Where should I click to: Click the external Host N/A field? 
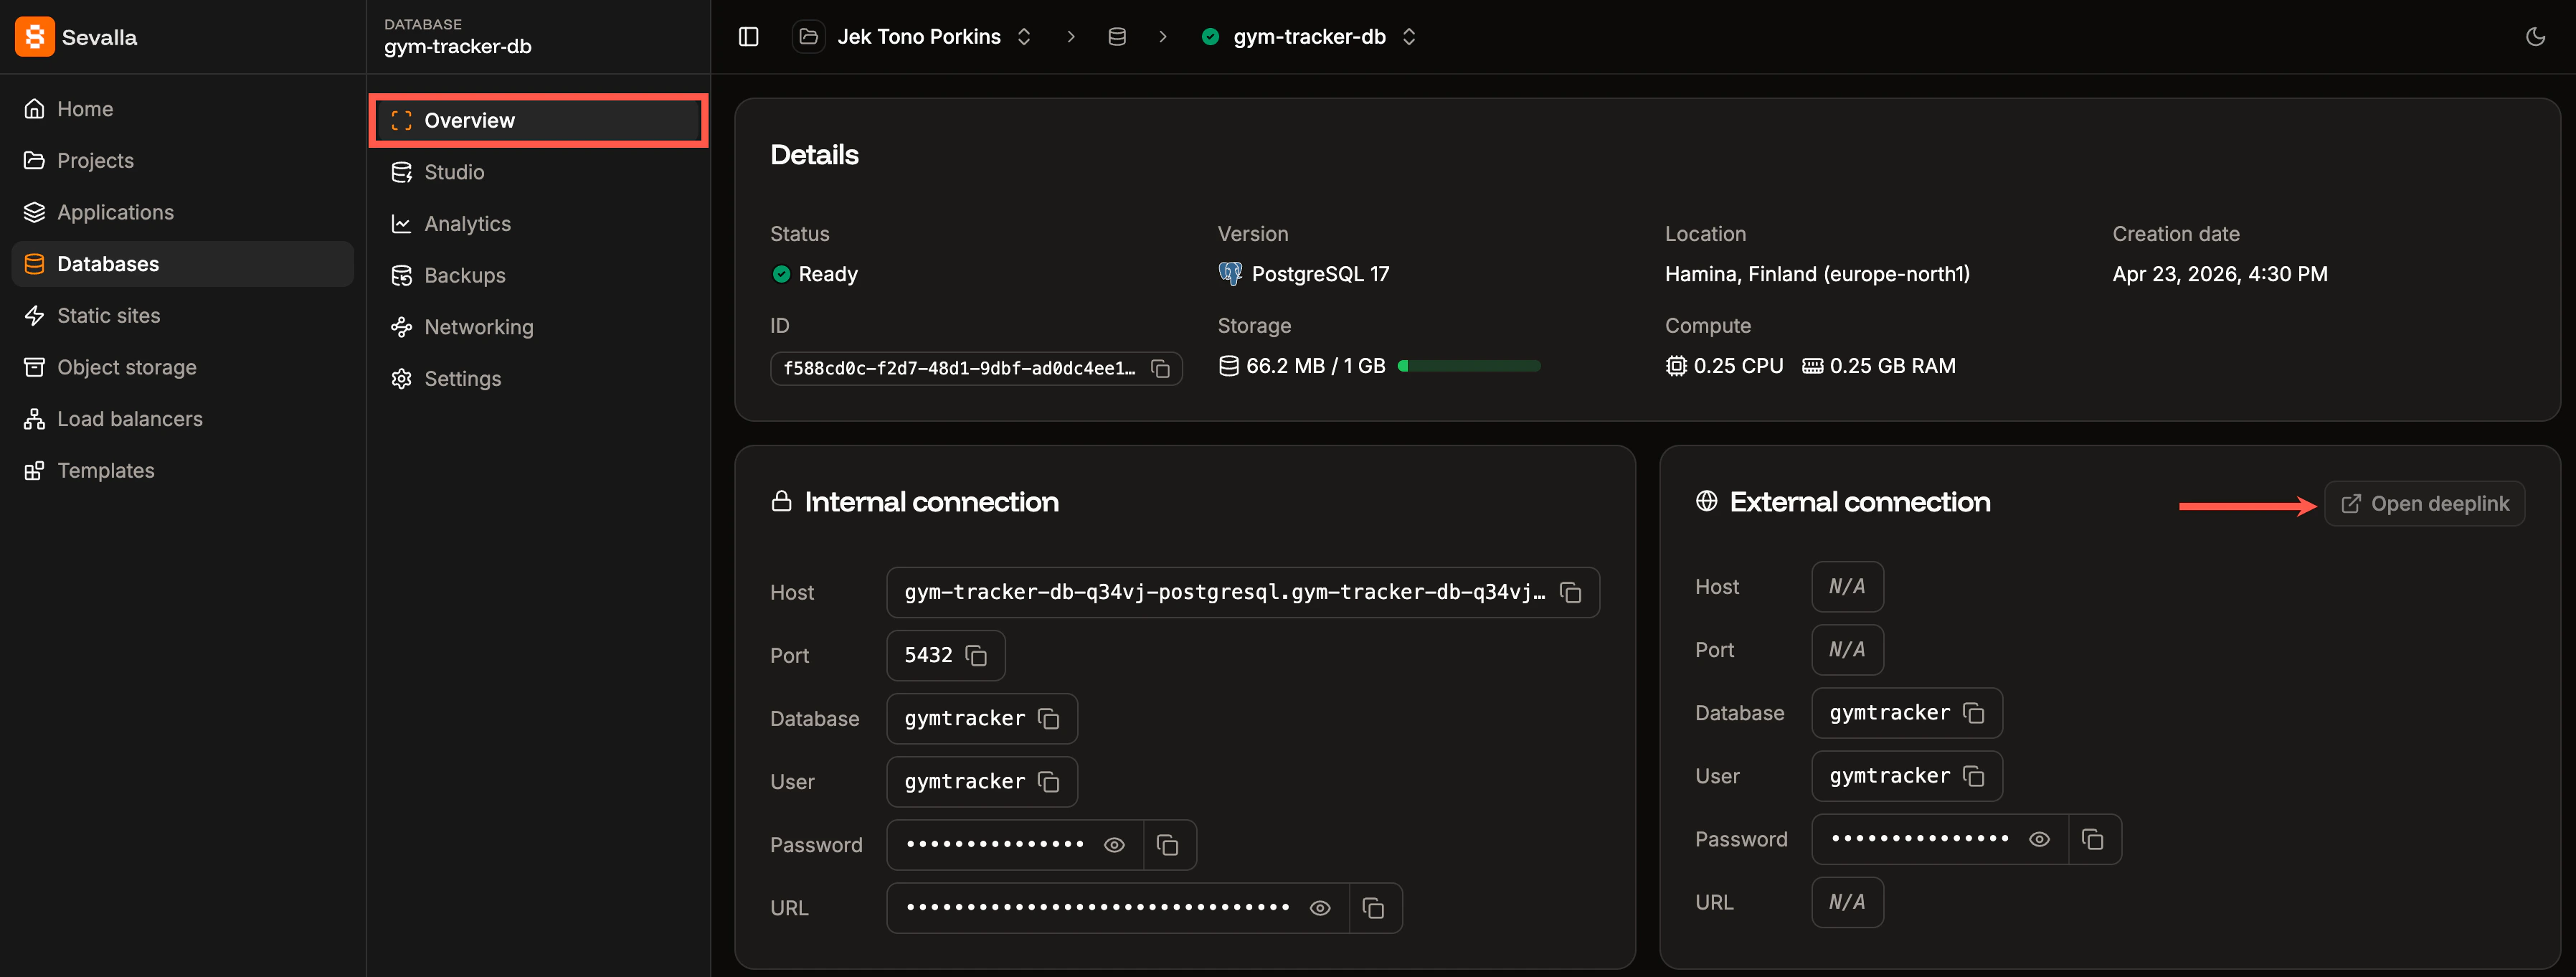1847,587
